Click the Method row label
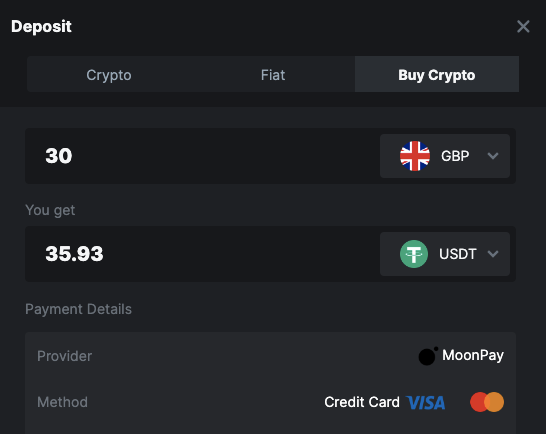The image size is (546, 434). coord(62,402)
